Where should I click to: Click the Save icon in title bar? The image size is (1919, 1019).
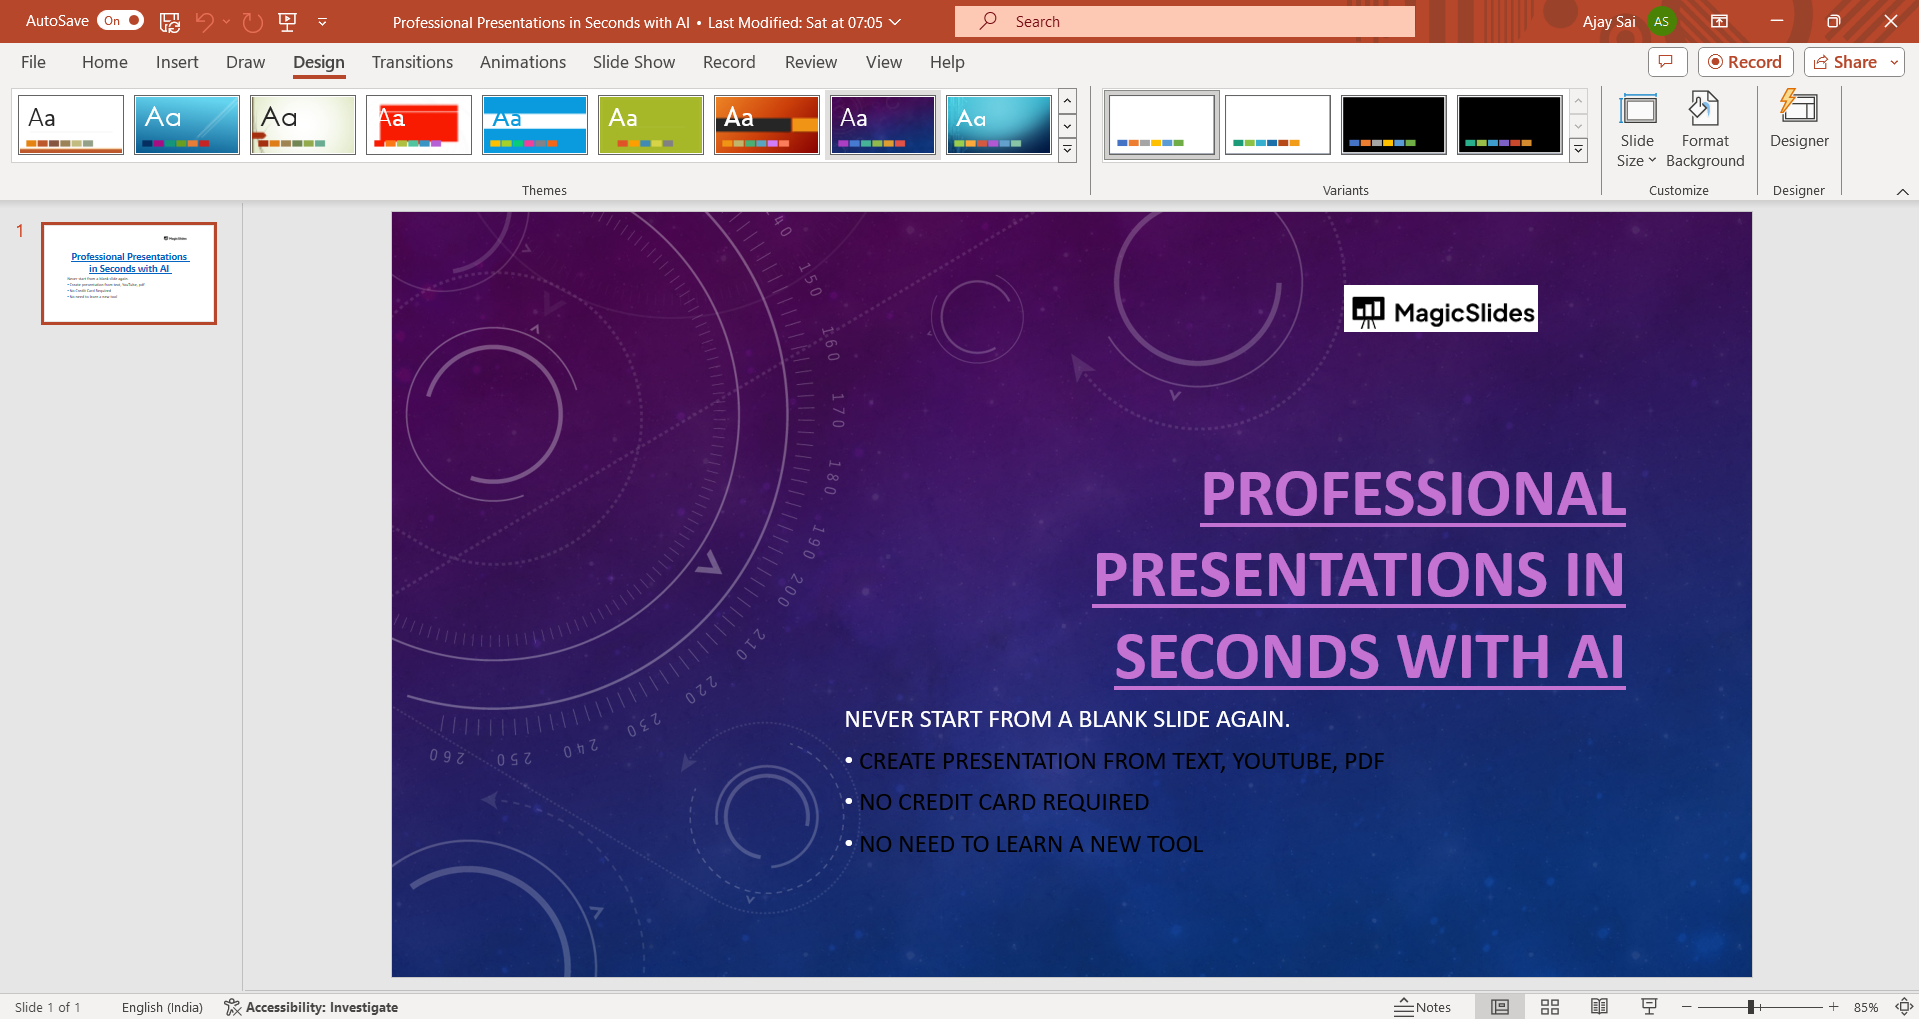pyautogui.click(x=170, y=21)
